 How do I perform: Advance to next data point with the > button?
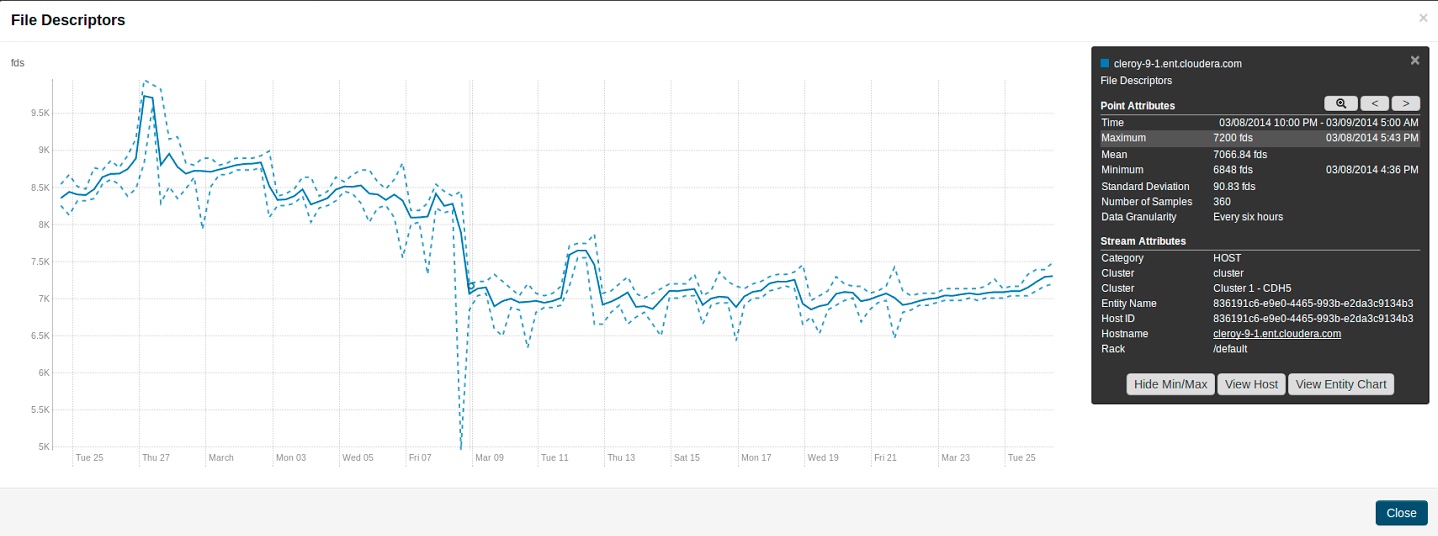point(1406,103)
